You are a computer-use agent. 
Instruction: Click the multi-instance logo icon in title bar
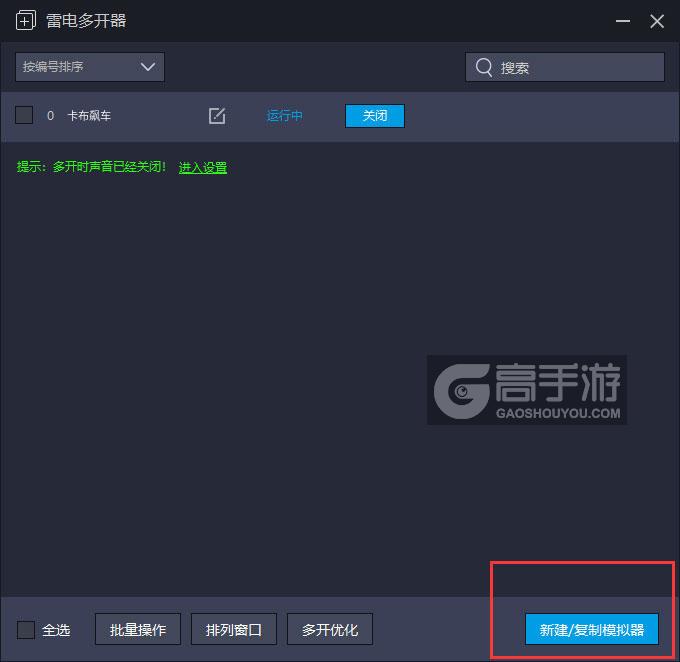pos(26,20)
